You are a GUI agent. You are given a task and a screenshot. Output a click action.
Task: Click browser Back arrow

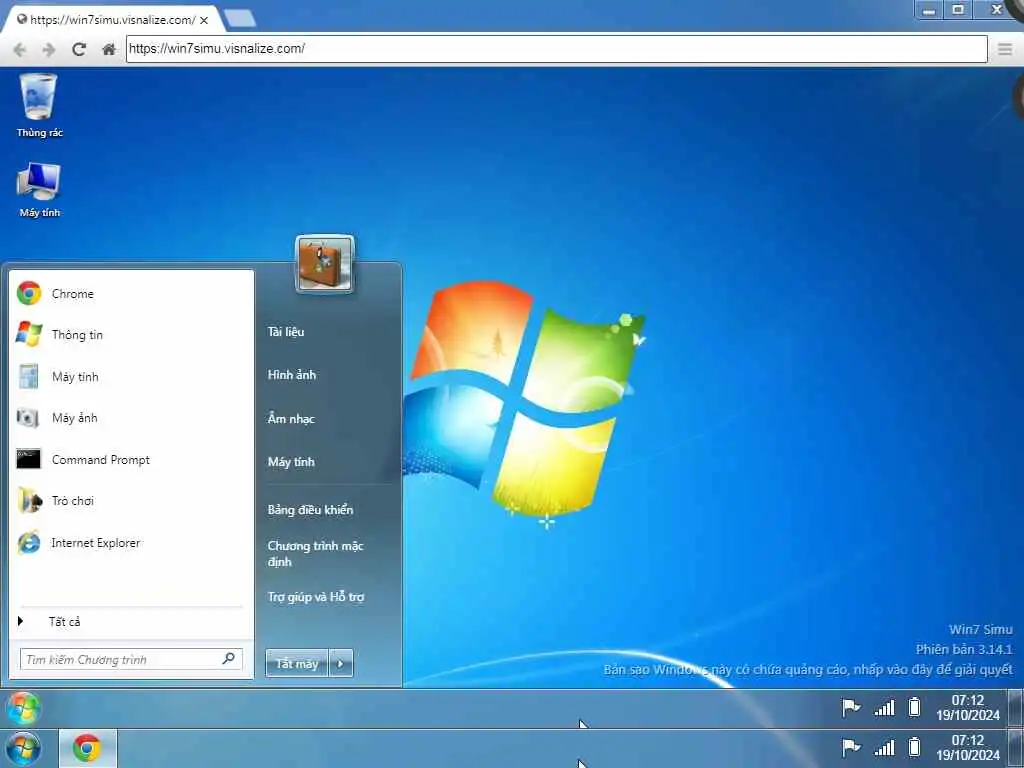click(20, 50)
